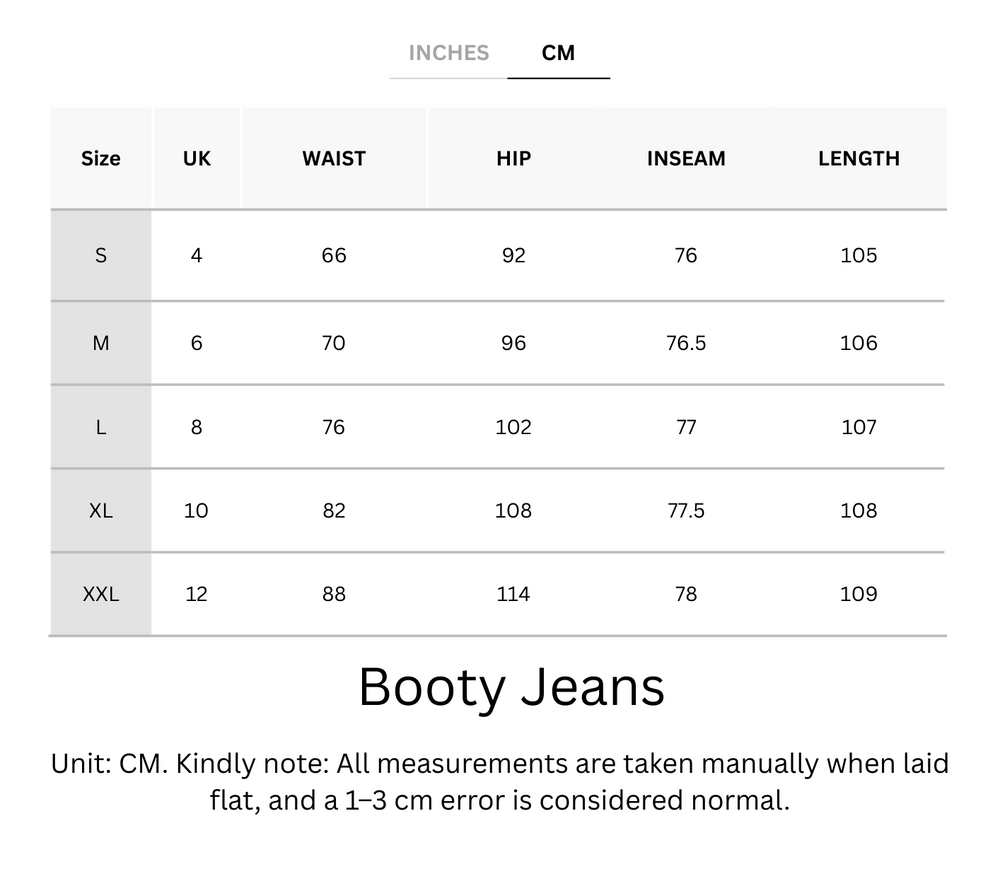Select the S size row label

(100, 255)
